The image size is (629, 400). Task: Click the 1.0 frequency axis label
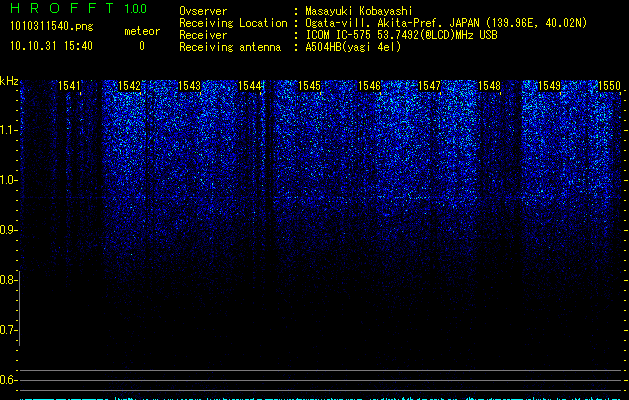click(x=8, y=180)
